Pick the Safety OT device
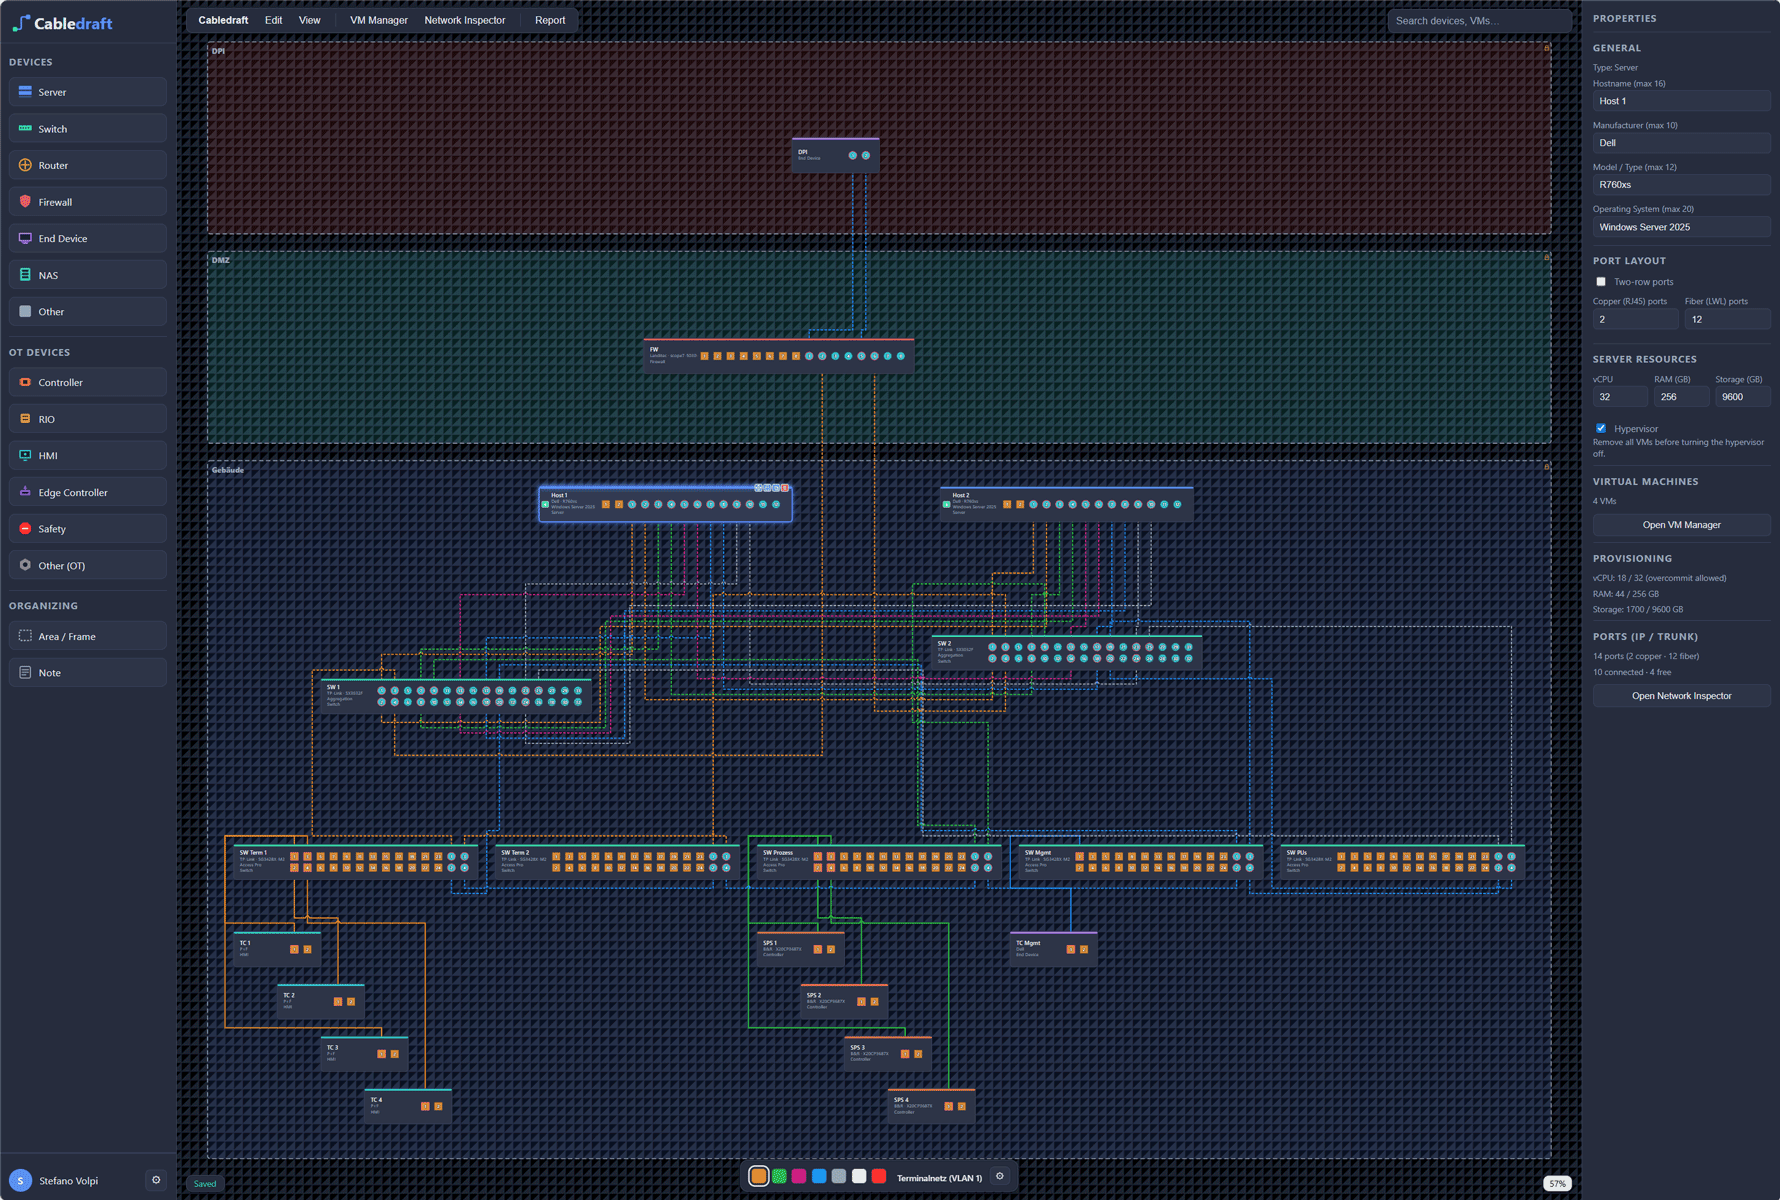This screenshot has height=1200, width=1780. click(x=88, y=529)
